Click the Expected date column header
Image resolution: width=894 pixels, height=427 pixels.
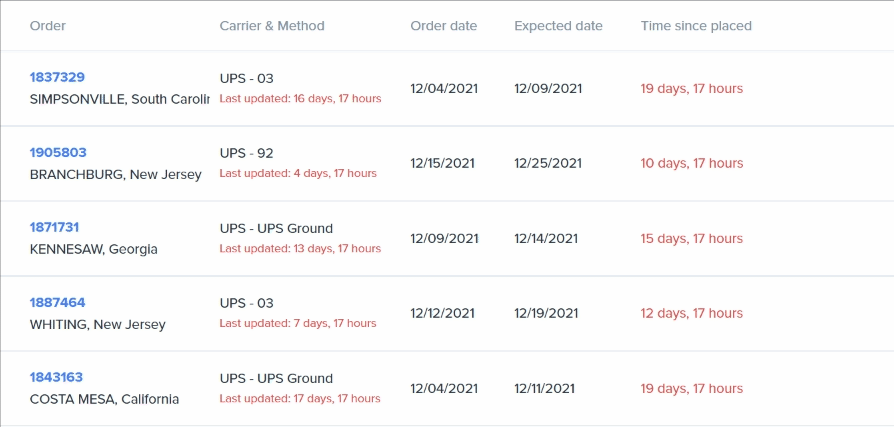(x=558, y=26)
